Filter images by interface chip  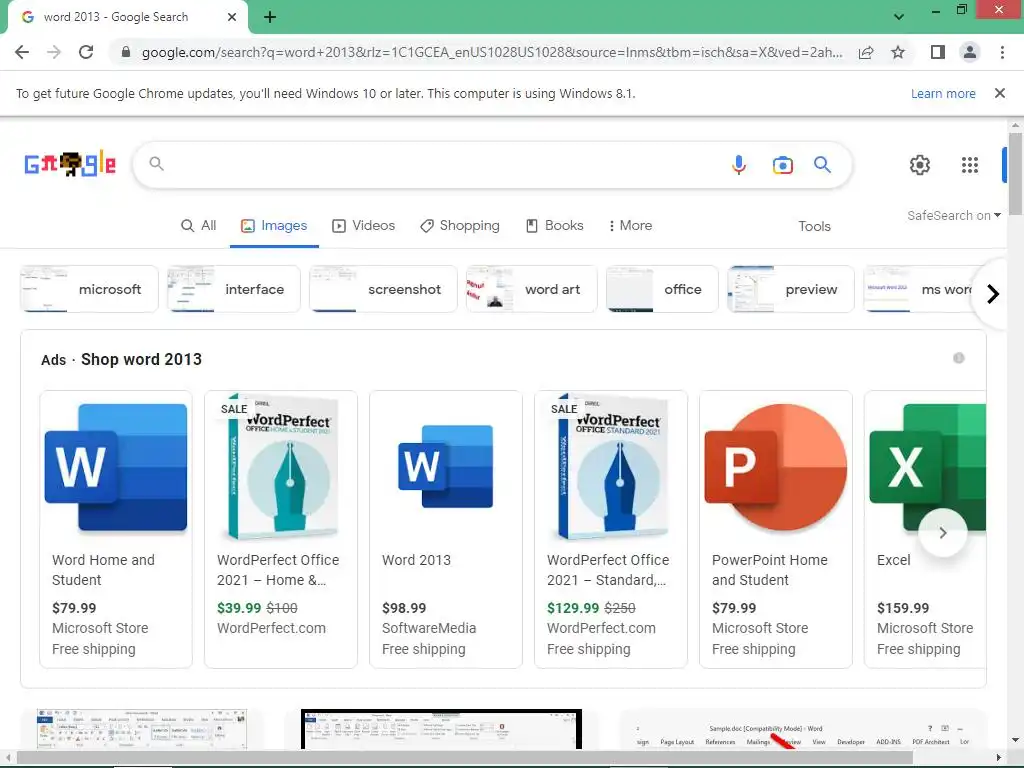pos(233,289)
